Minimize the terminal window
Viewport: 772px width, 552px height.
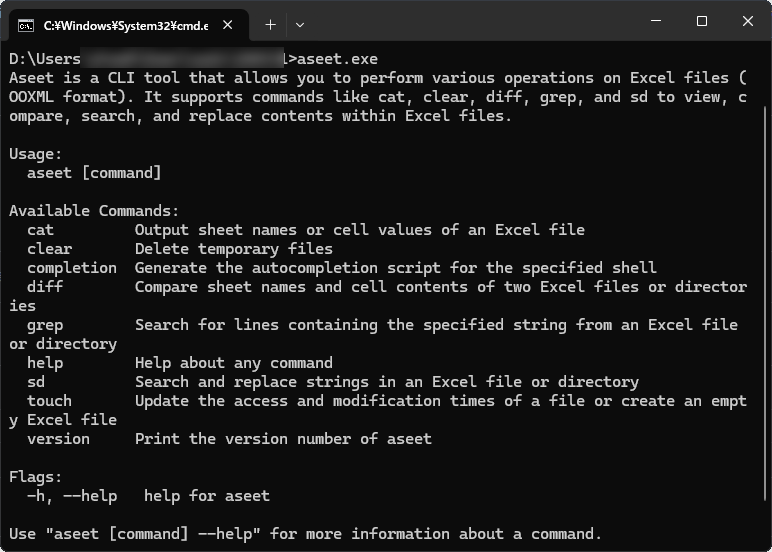pyautogui.click(x=655, y=22)
